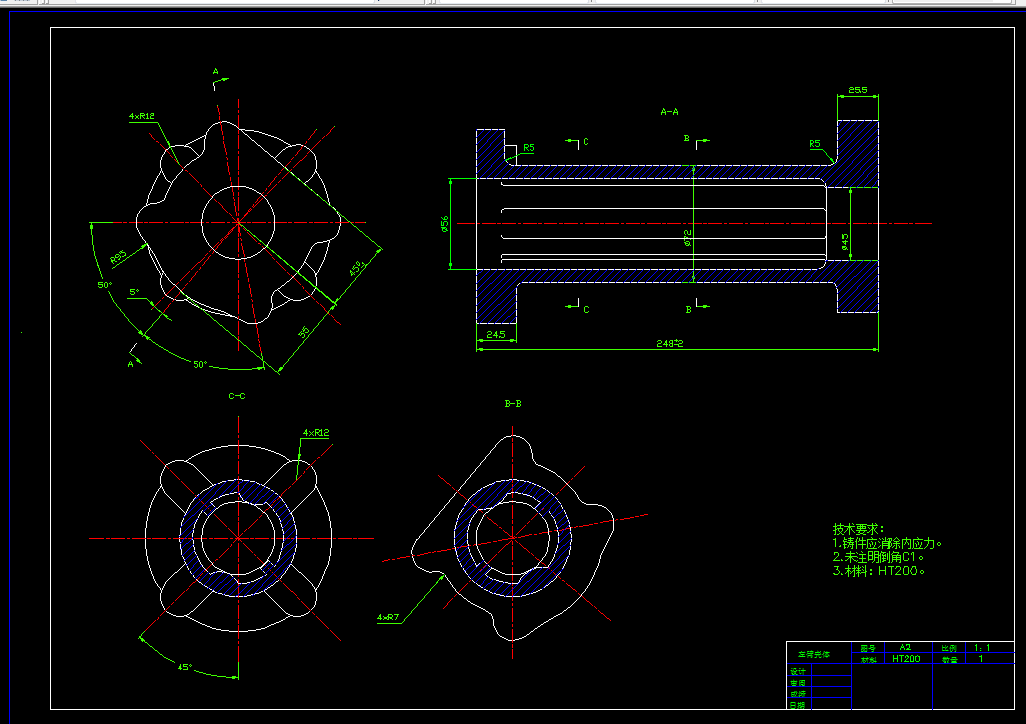
Task: Pick the 25.5 flange width dimension text
Action: [857, 90]
